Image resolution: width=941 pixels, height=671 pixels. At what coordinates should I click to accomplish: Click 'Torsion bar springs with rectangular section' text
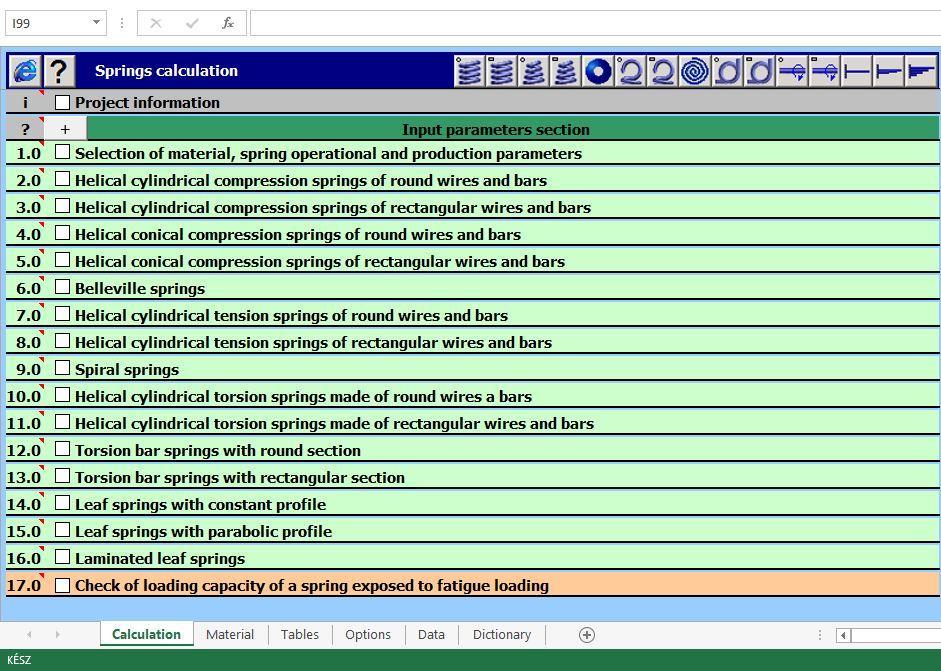239,478
